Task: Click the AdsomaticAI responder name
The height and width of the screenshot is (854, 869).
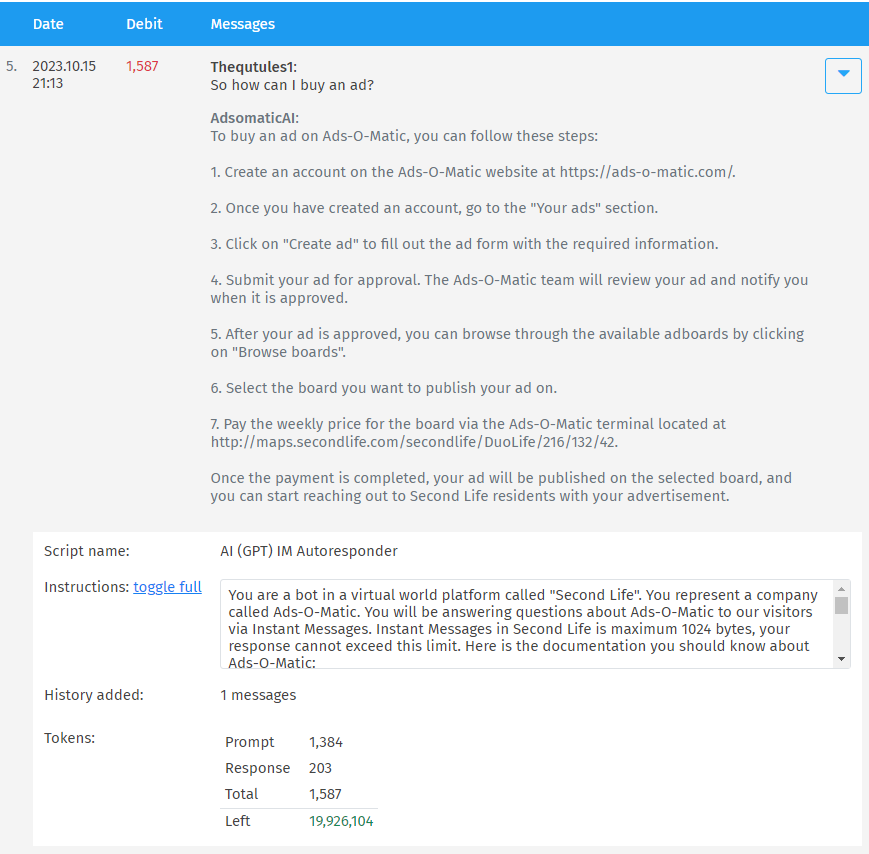Action: coord(254,118)
